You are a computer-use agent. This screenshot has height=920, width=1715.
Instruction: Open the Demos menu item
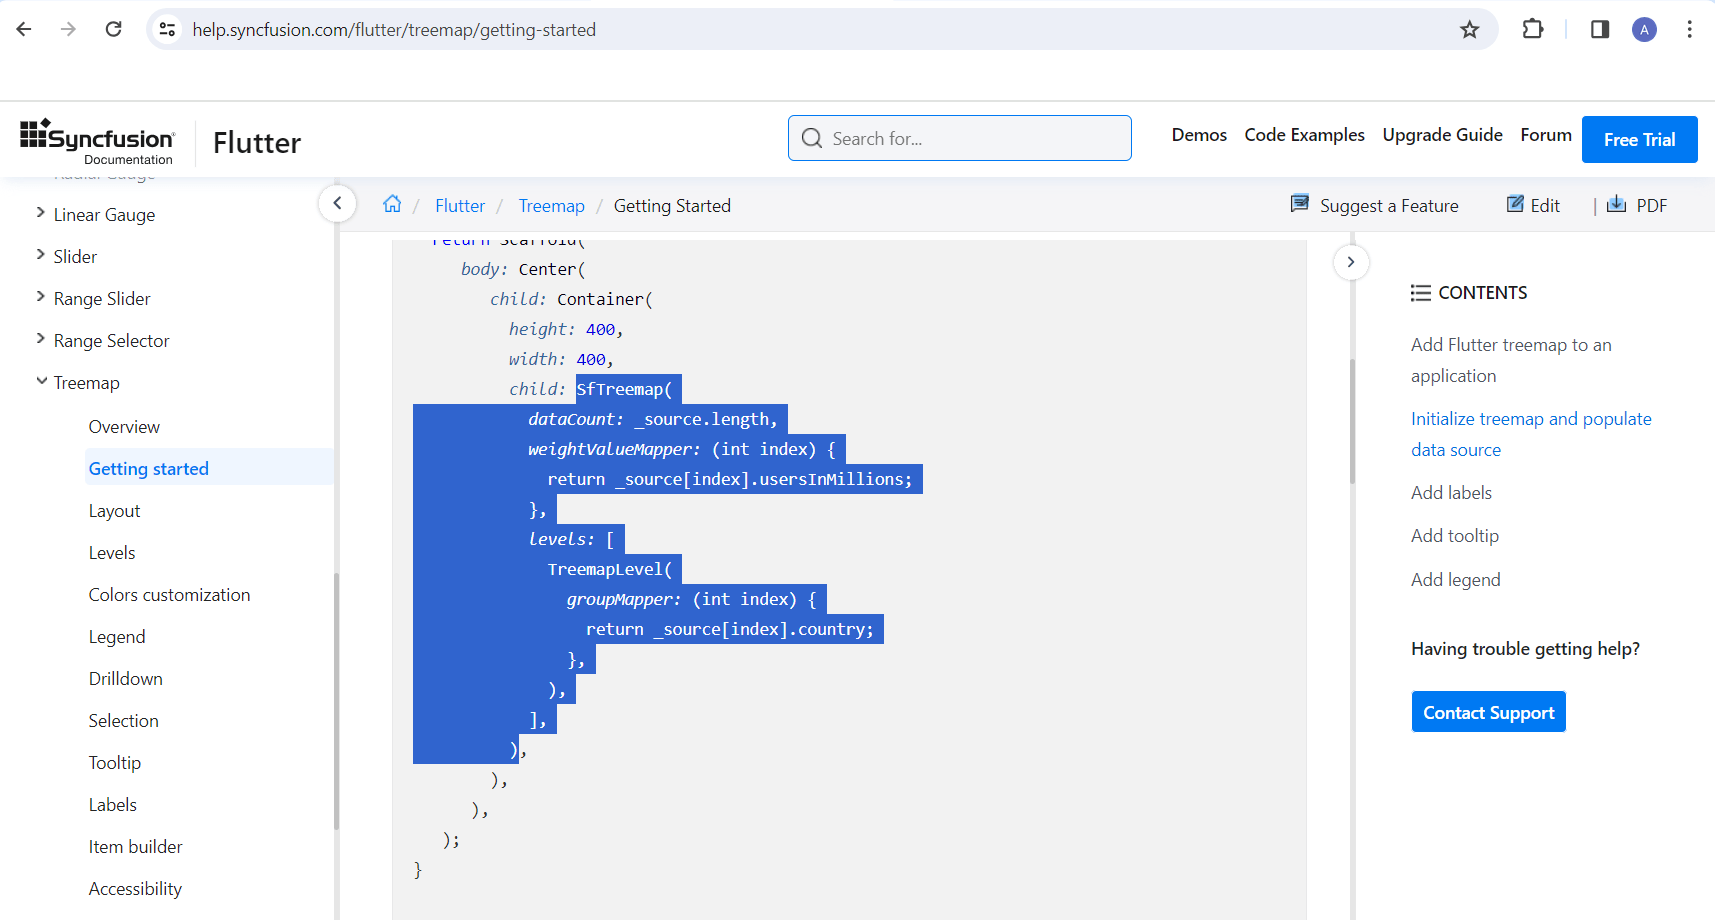(1199, 135)
